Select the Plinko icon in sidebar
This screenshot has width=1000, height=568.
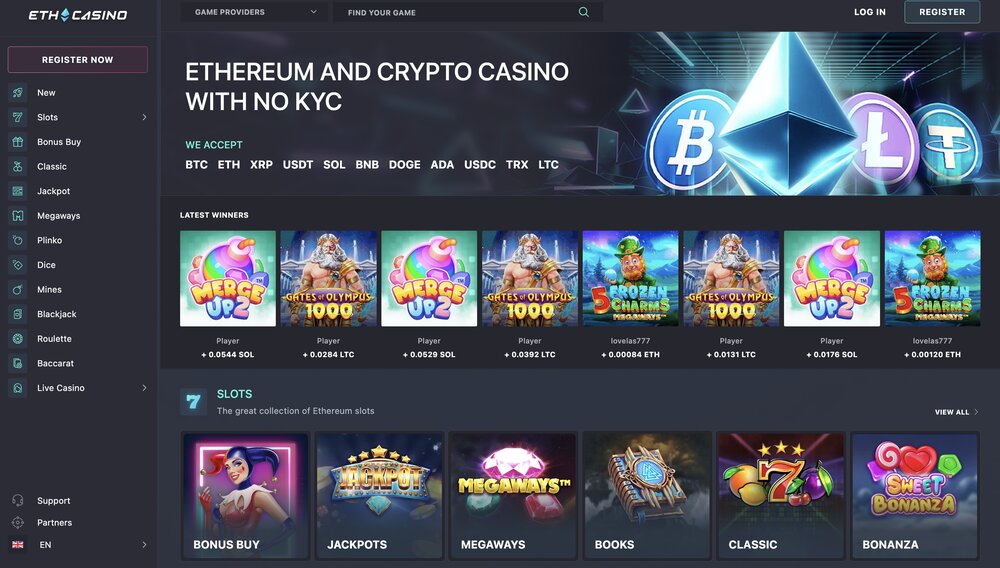[x=18, y=240]
